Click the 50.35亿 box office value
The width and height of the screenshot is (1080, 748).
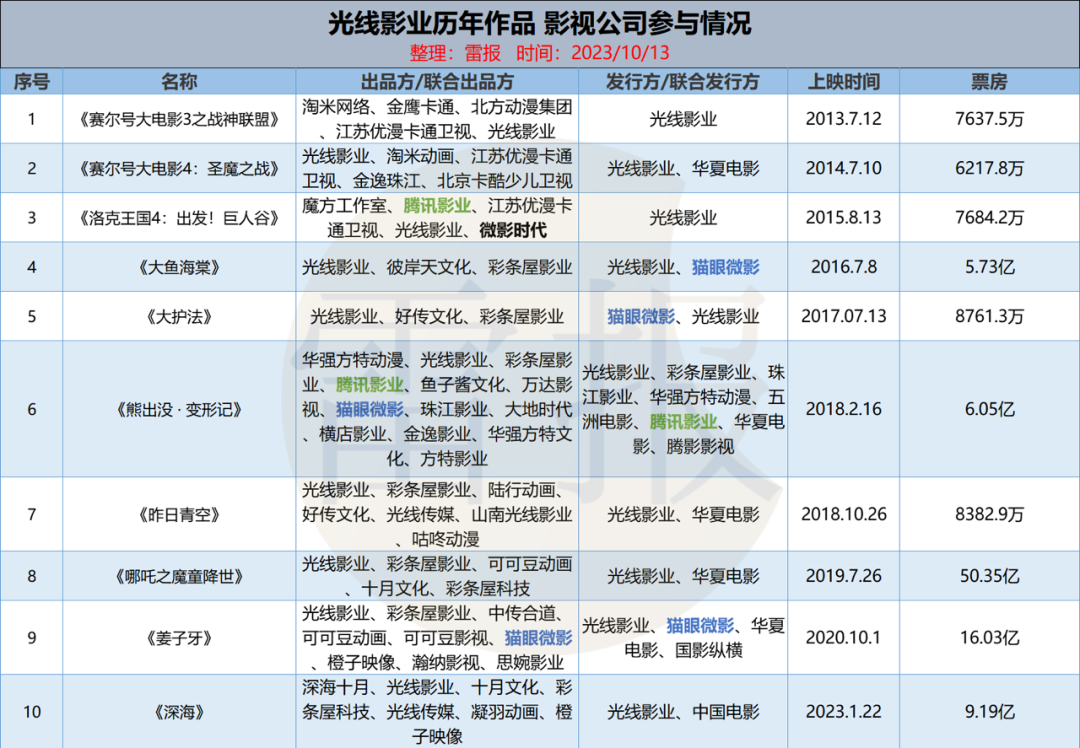(989, 576)
